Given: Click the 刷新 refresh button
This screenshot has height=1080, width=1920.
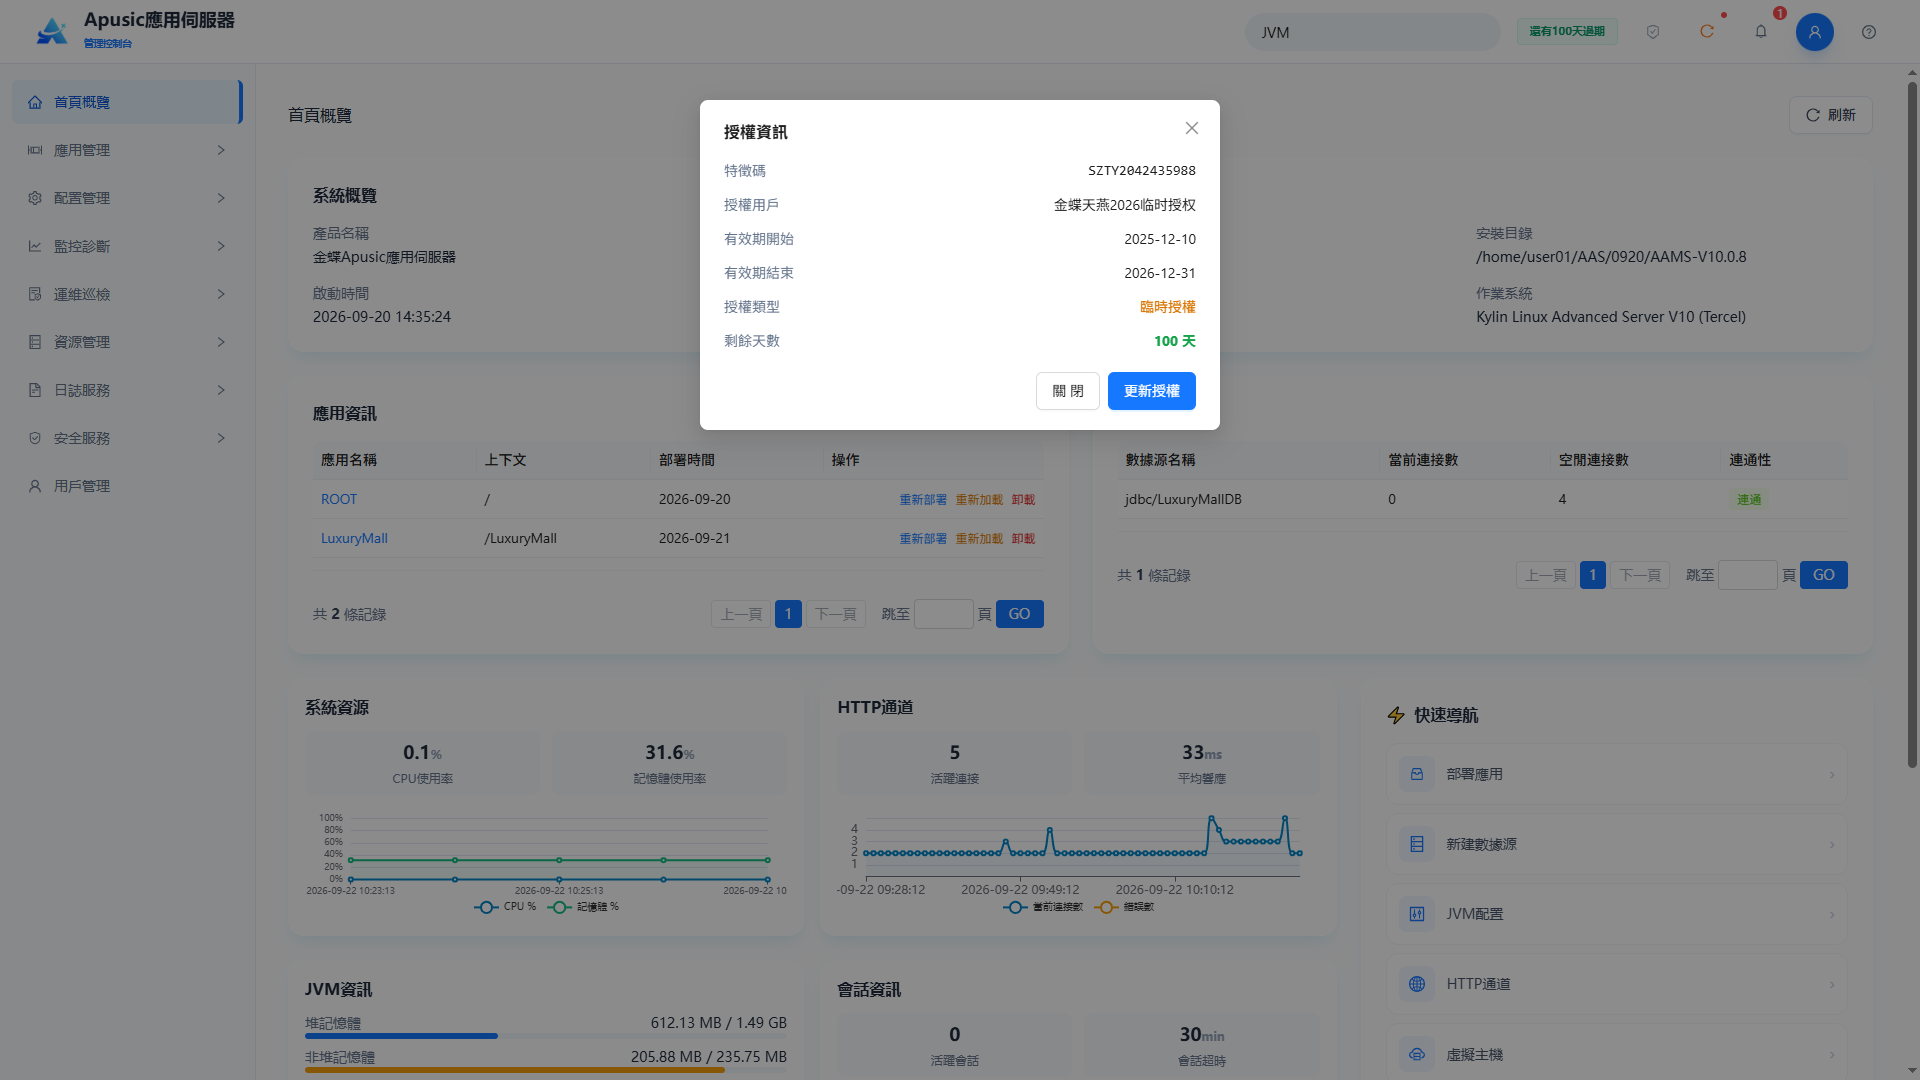Looking at the screenshot, I should tap(1830, 115).
